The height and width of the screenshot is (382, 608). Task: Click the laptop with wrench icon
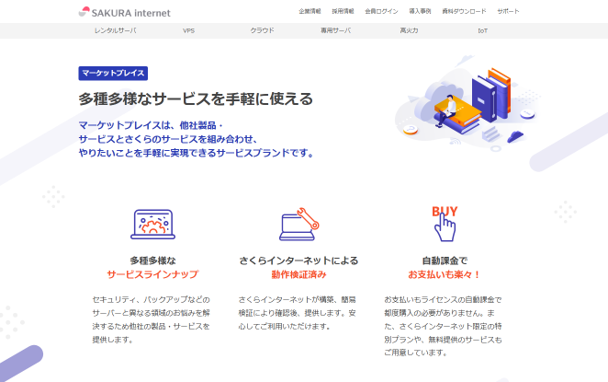pyautogui.click(x=299, y=224)
